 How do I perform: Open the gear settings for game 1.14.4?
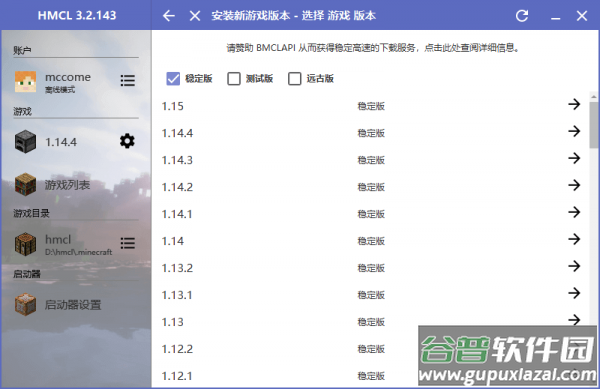[x=127, y=141]
